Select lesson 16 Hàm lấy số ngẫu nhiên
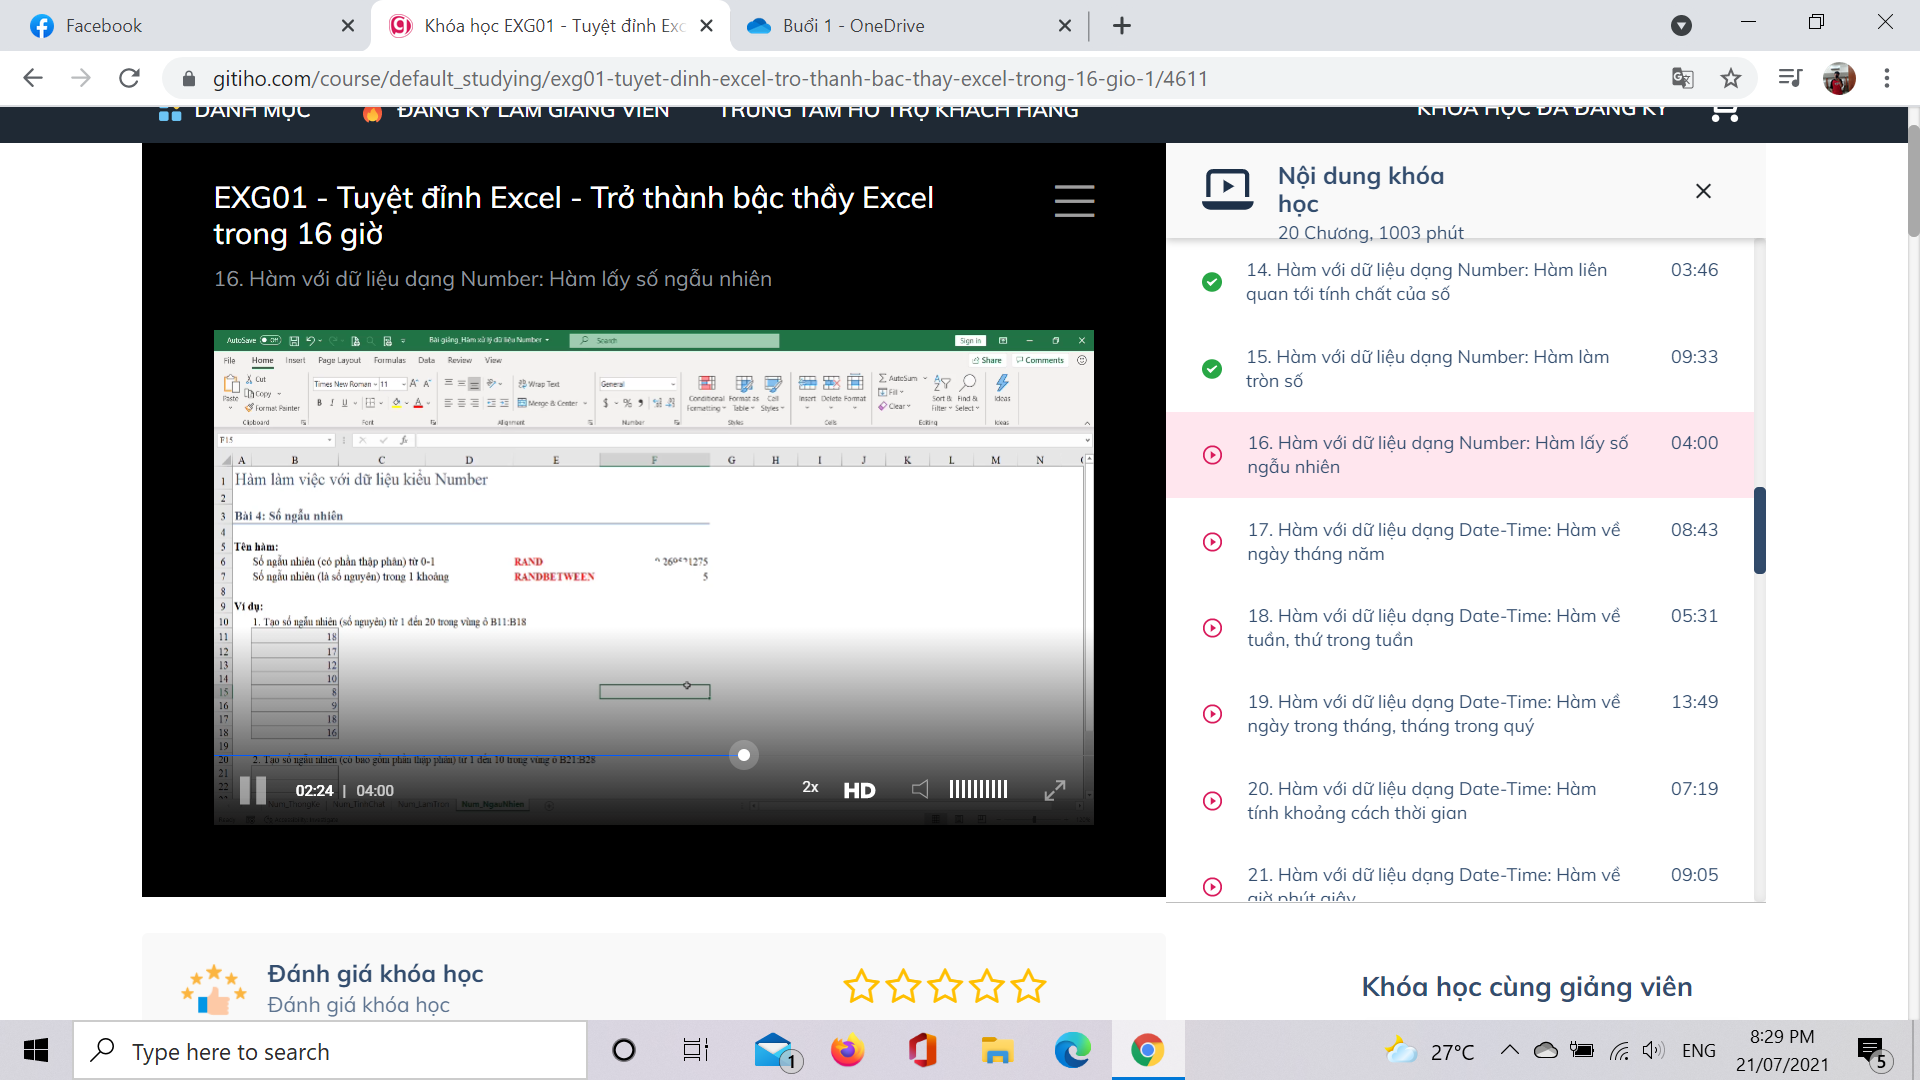This screenshot has width=1920, height=1080. tap(1459, 455)
